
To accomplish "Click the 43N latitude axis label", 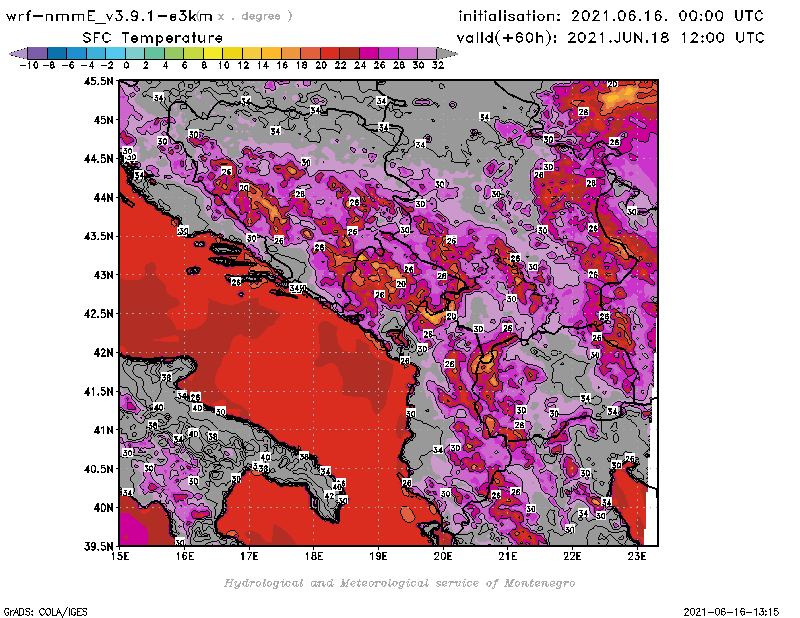I will [x=103, y=275].
